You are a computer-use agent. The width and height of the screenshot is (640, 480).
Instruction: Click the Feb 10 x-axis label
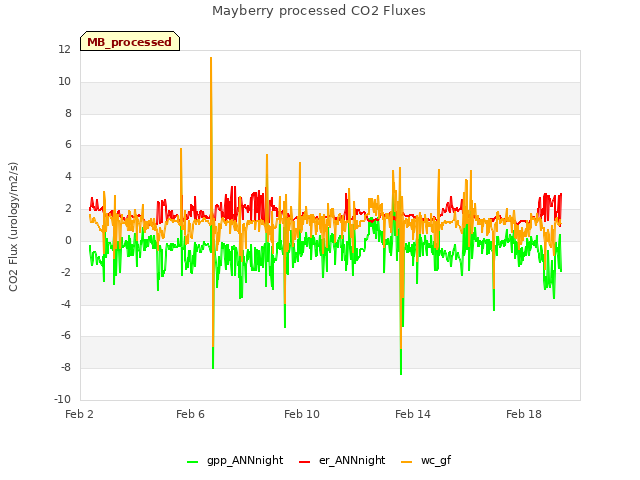[x=302, y=414]
